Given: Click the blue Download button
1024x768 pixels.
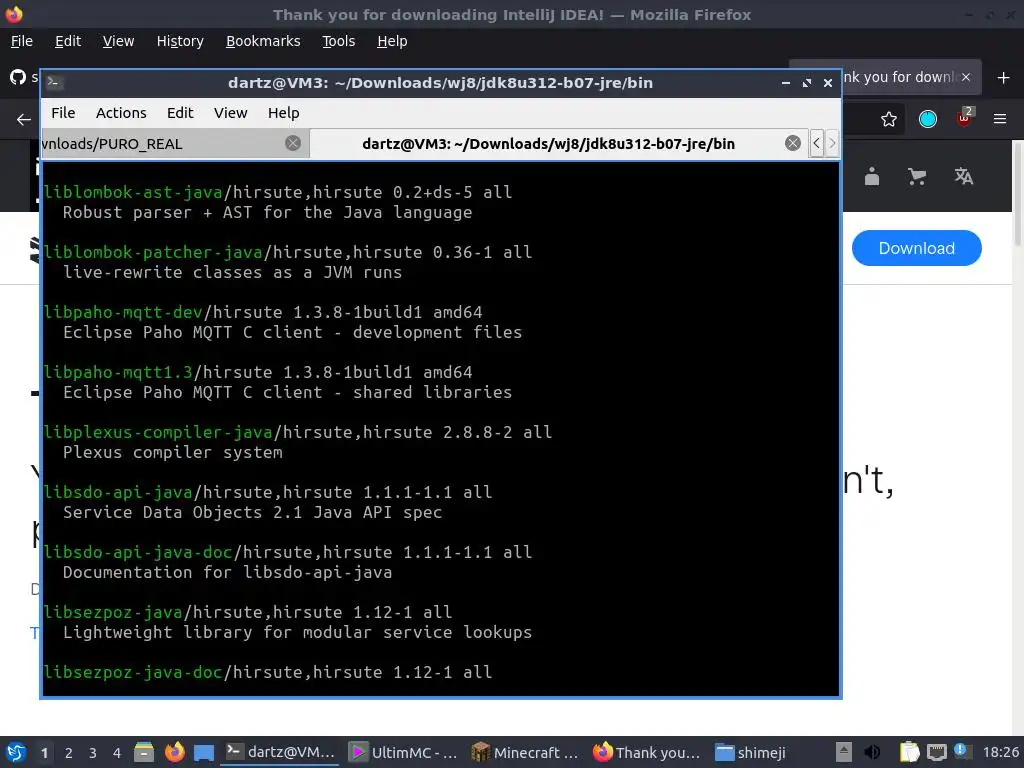Looking at the screenshot, I should (x=916, y=248).
